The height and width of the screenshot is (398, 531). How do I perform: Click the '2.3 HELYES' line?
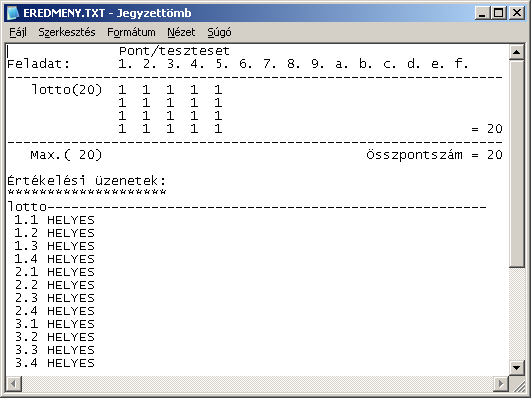tap(54, 298)
